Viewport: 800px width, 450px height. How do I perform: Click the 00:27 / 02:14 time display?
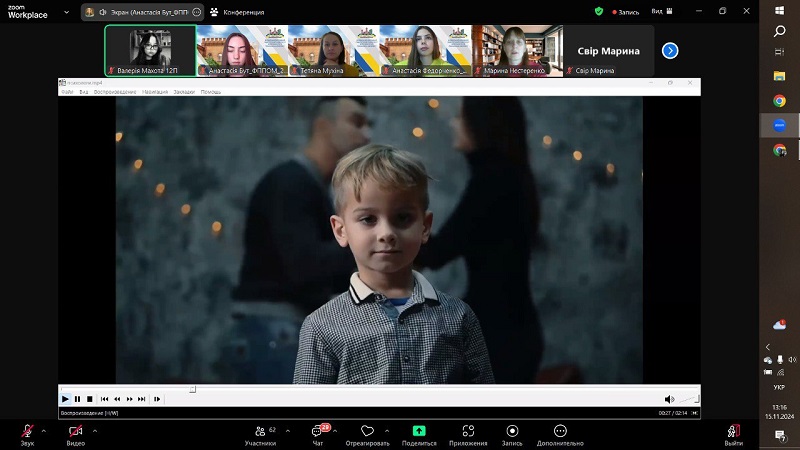[x=672, y=413]
